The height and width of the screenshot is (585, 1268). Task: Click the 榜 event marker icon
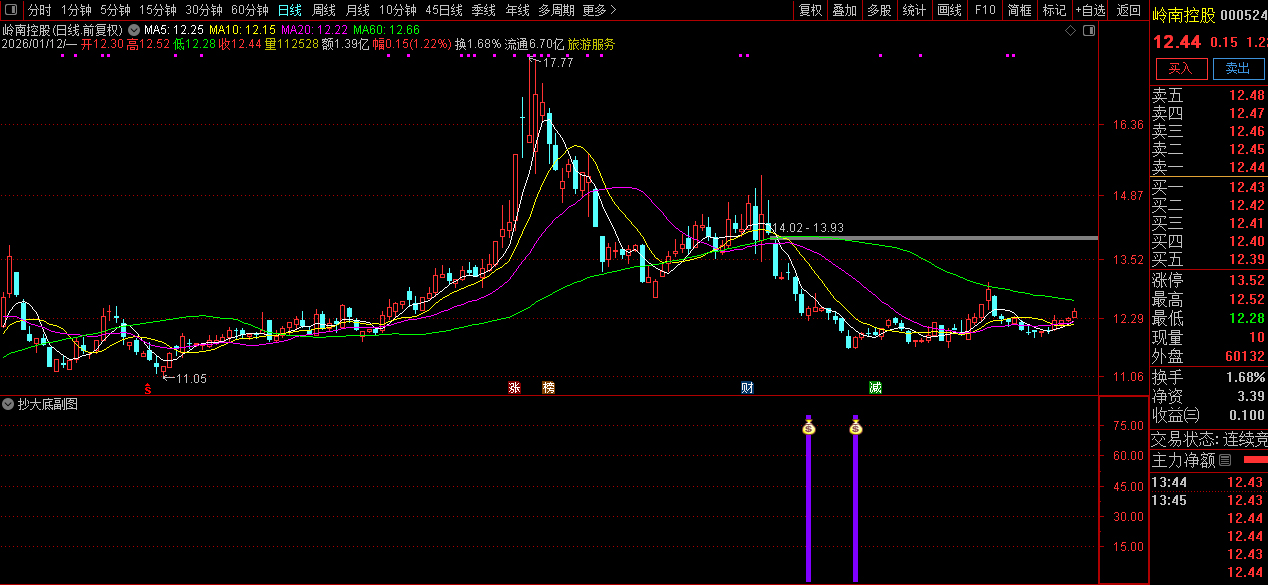tap(548, 388)
